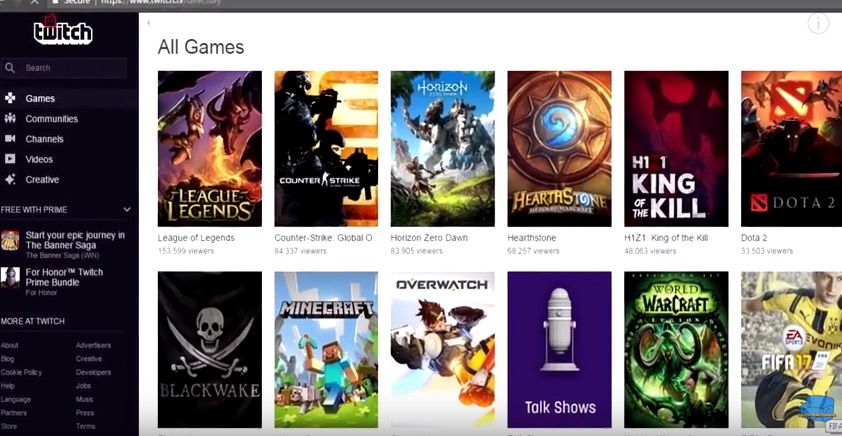842x436 pixels.
Task: Open Hearthstone box art
Action: [x=560, y=149]
